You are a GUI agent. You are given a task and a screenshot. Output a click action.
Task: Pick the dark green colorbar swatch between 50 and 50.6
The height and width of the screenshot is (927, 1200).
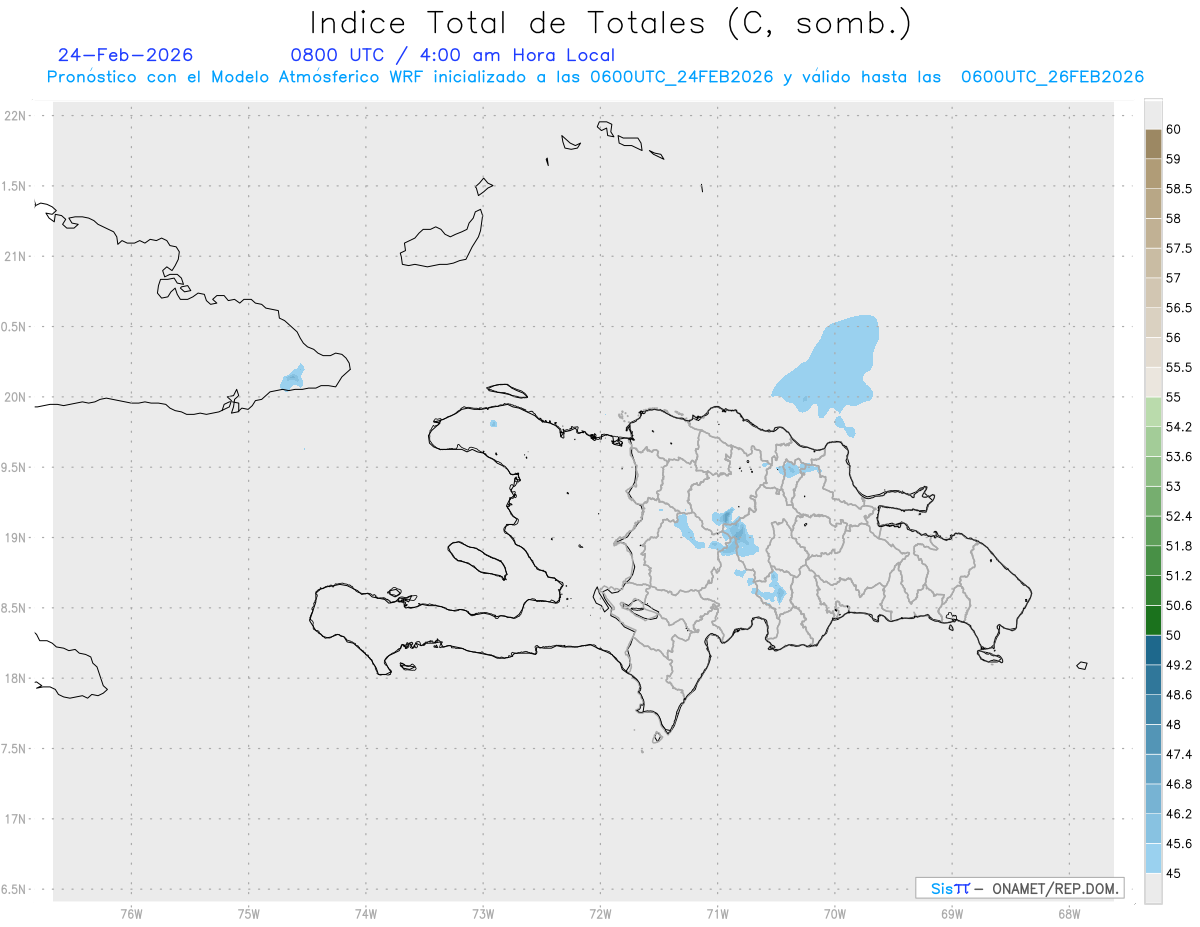click(x=1153, y=620)
